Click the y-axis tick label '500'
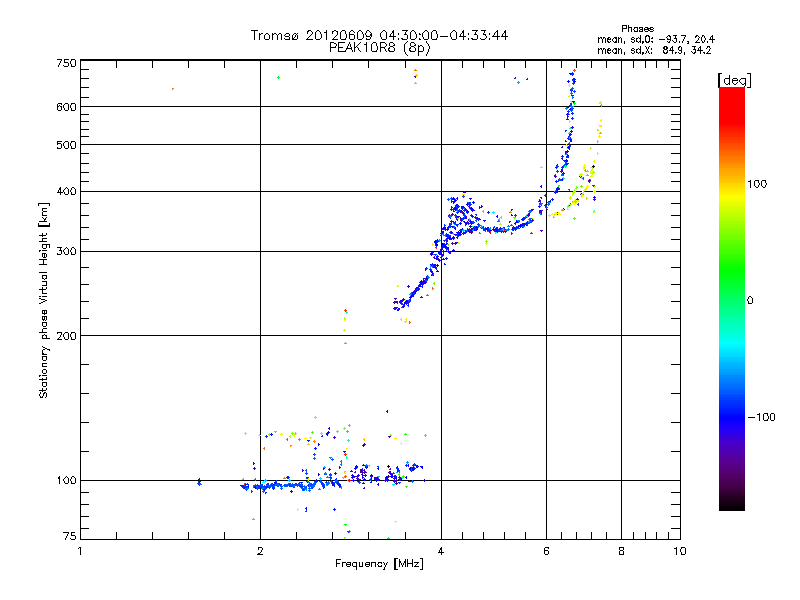The image size is (800, 600). click(x=66, y=145)
